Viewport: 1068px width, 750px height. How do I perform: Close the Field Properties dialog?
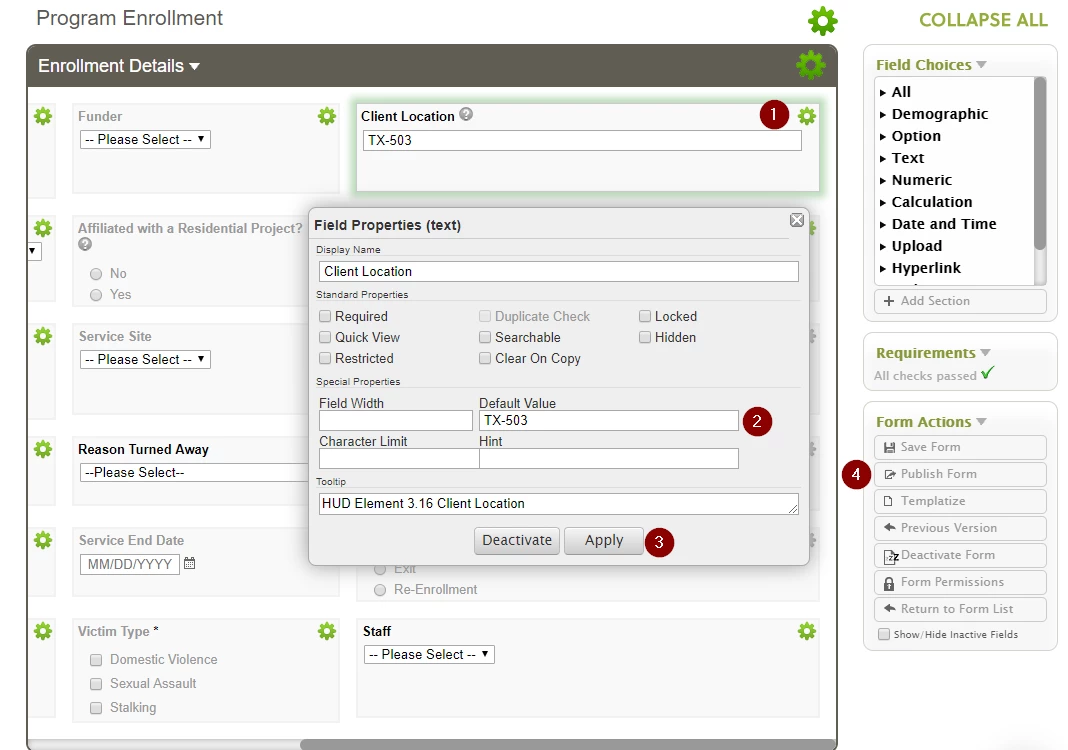pos(797,220)
